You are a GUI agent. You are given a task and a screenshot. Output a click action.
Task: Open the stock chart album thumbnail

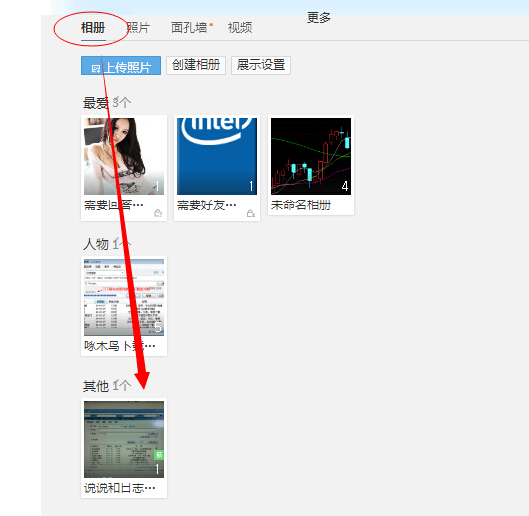pos(311,156)
